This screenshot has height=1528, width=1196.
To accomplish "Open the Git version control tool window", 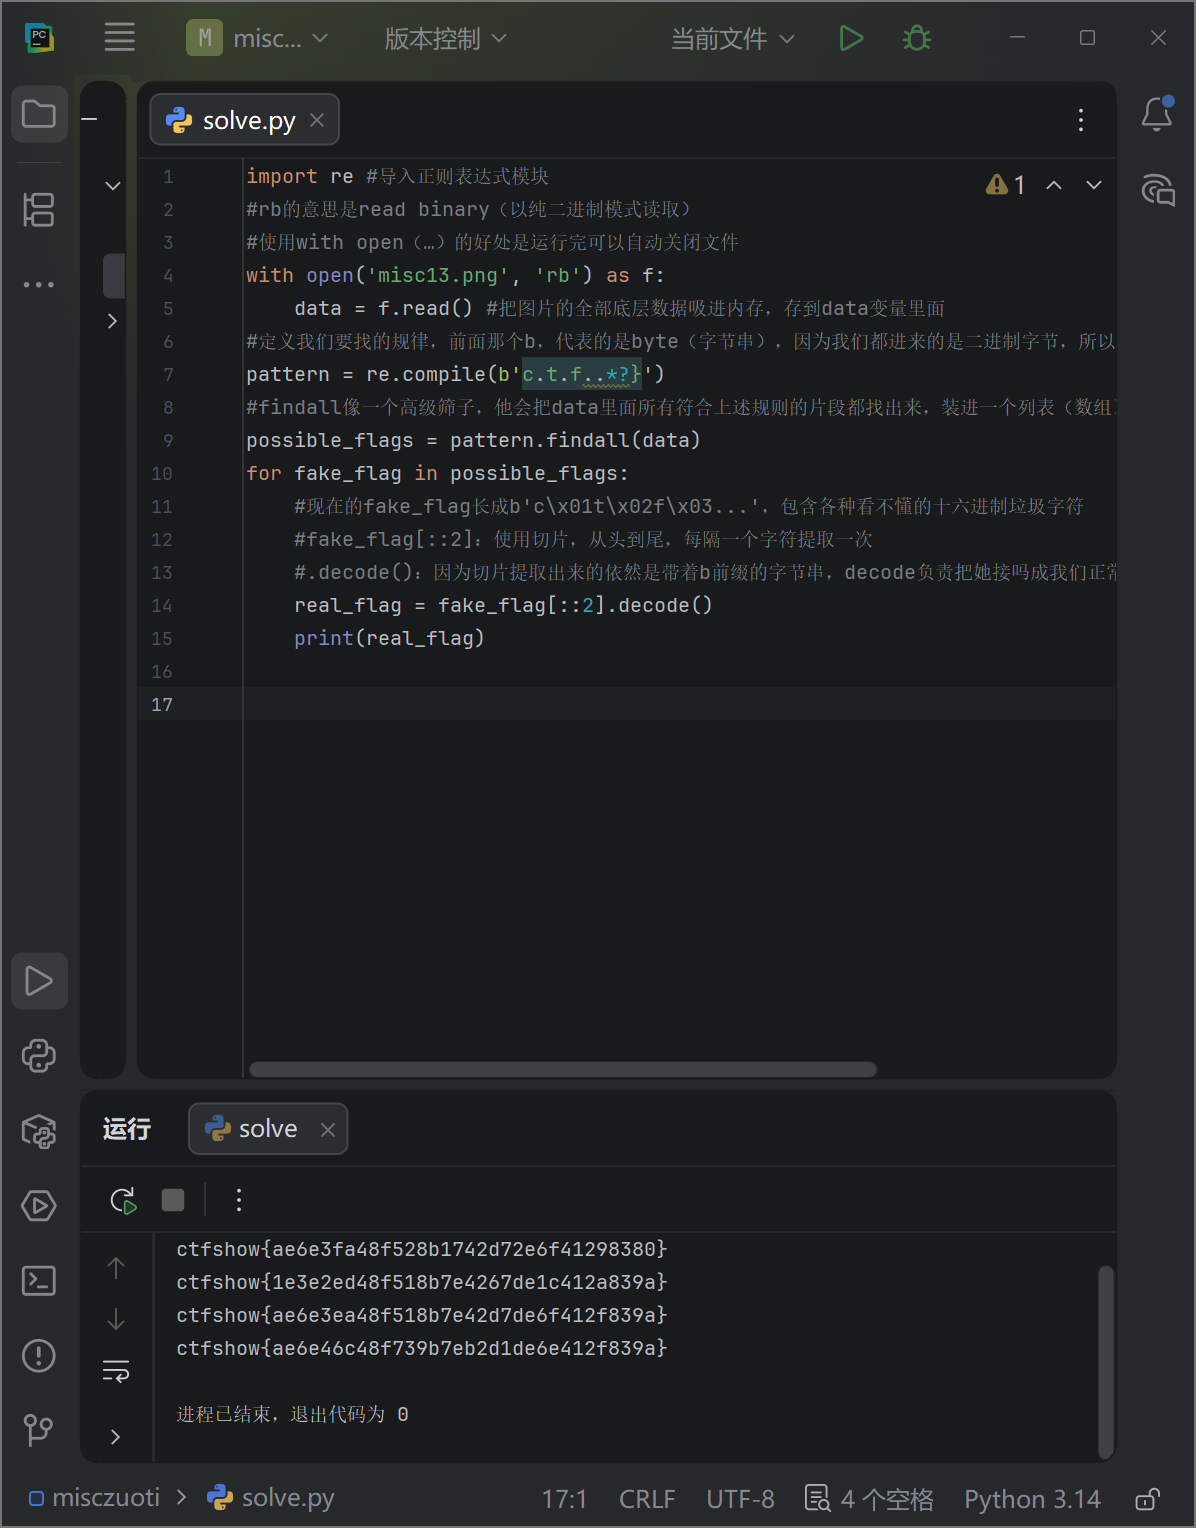I will point(39,1430).
